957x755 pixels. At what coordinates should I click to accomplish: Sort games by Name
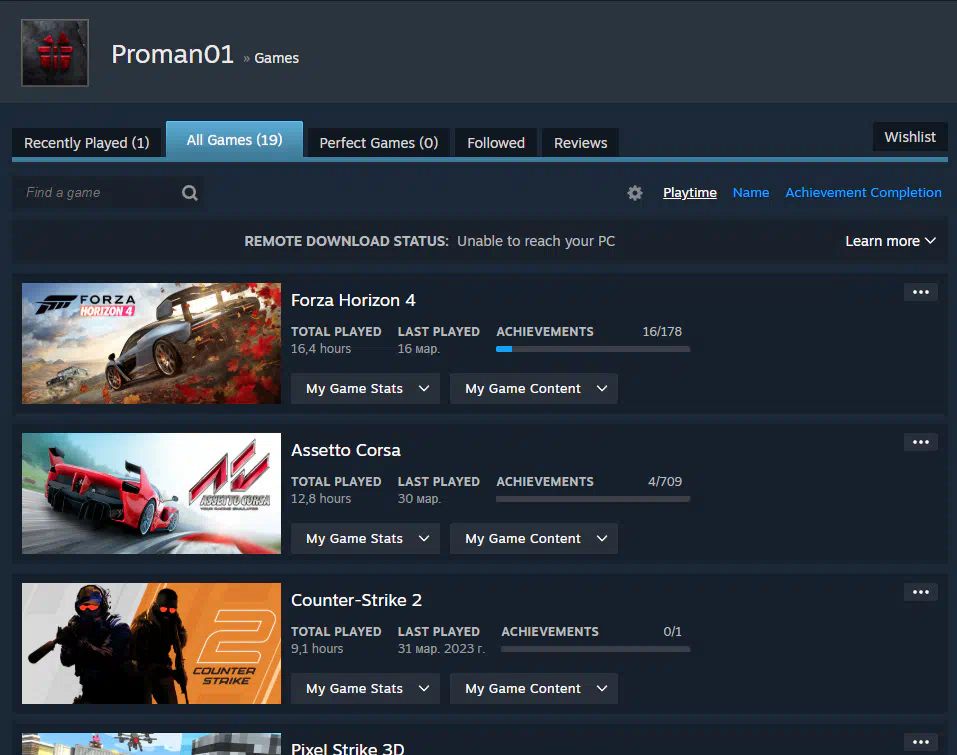click(751, 193)
